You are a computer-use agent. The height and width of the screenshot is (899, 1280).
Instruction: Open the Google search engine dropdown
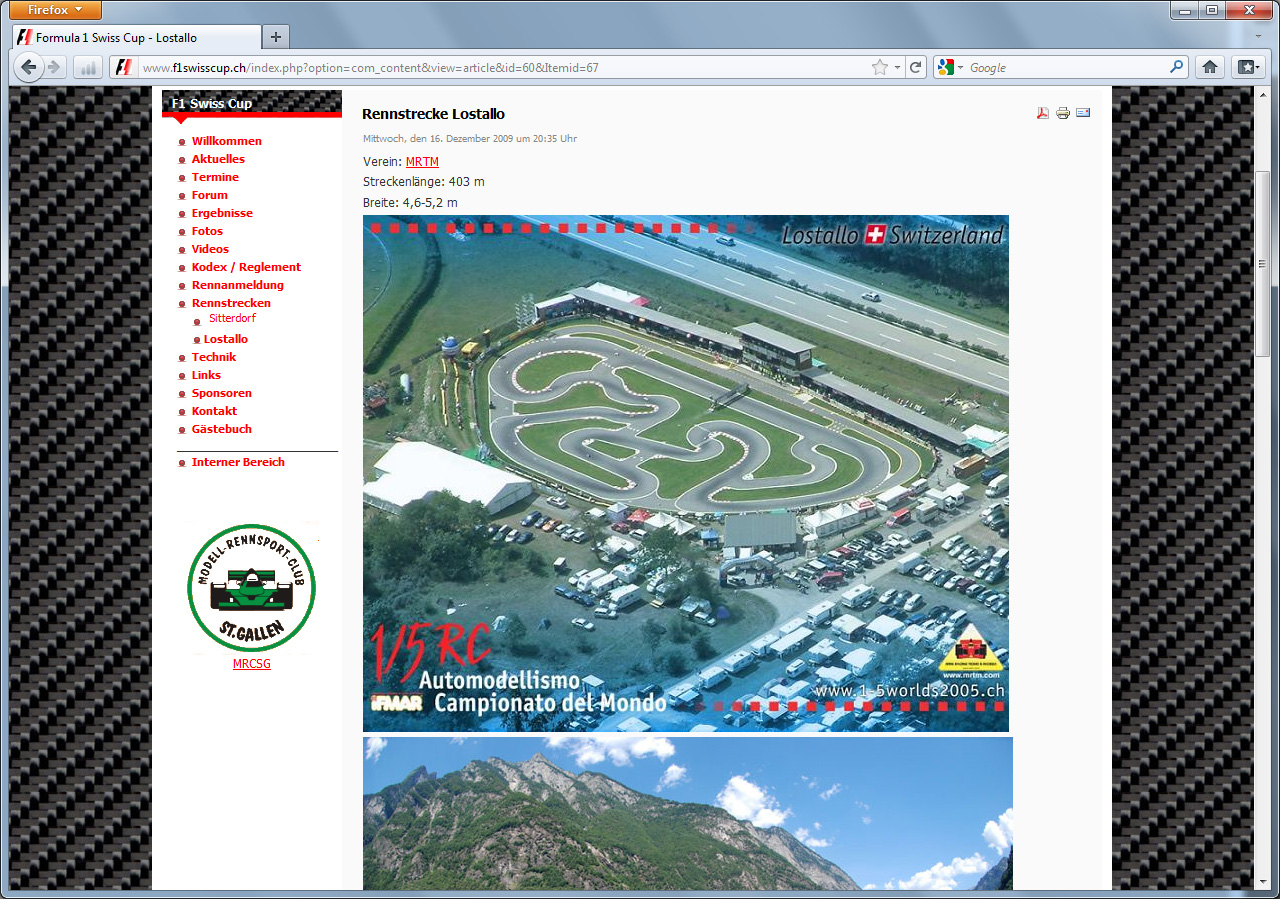951,67
